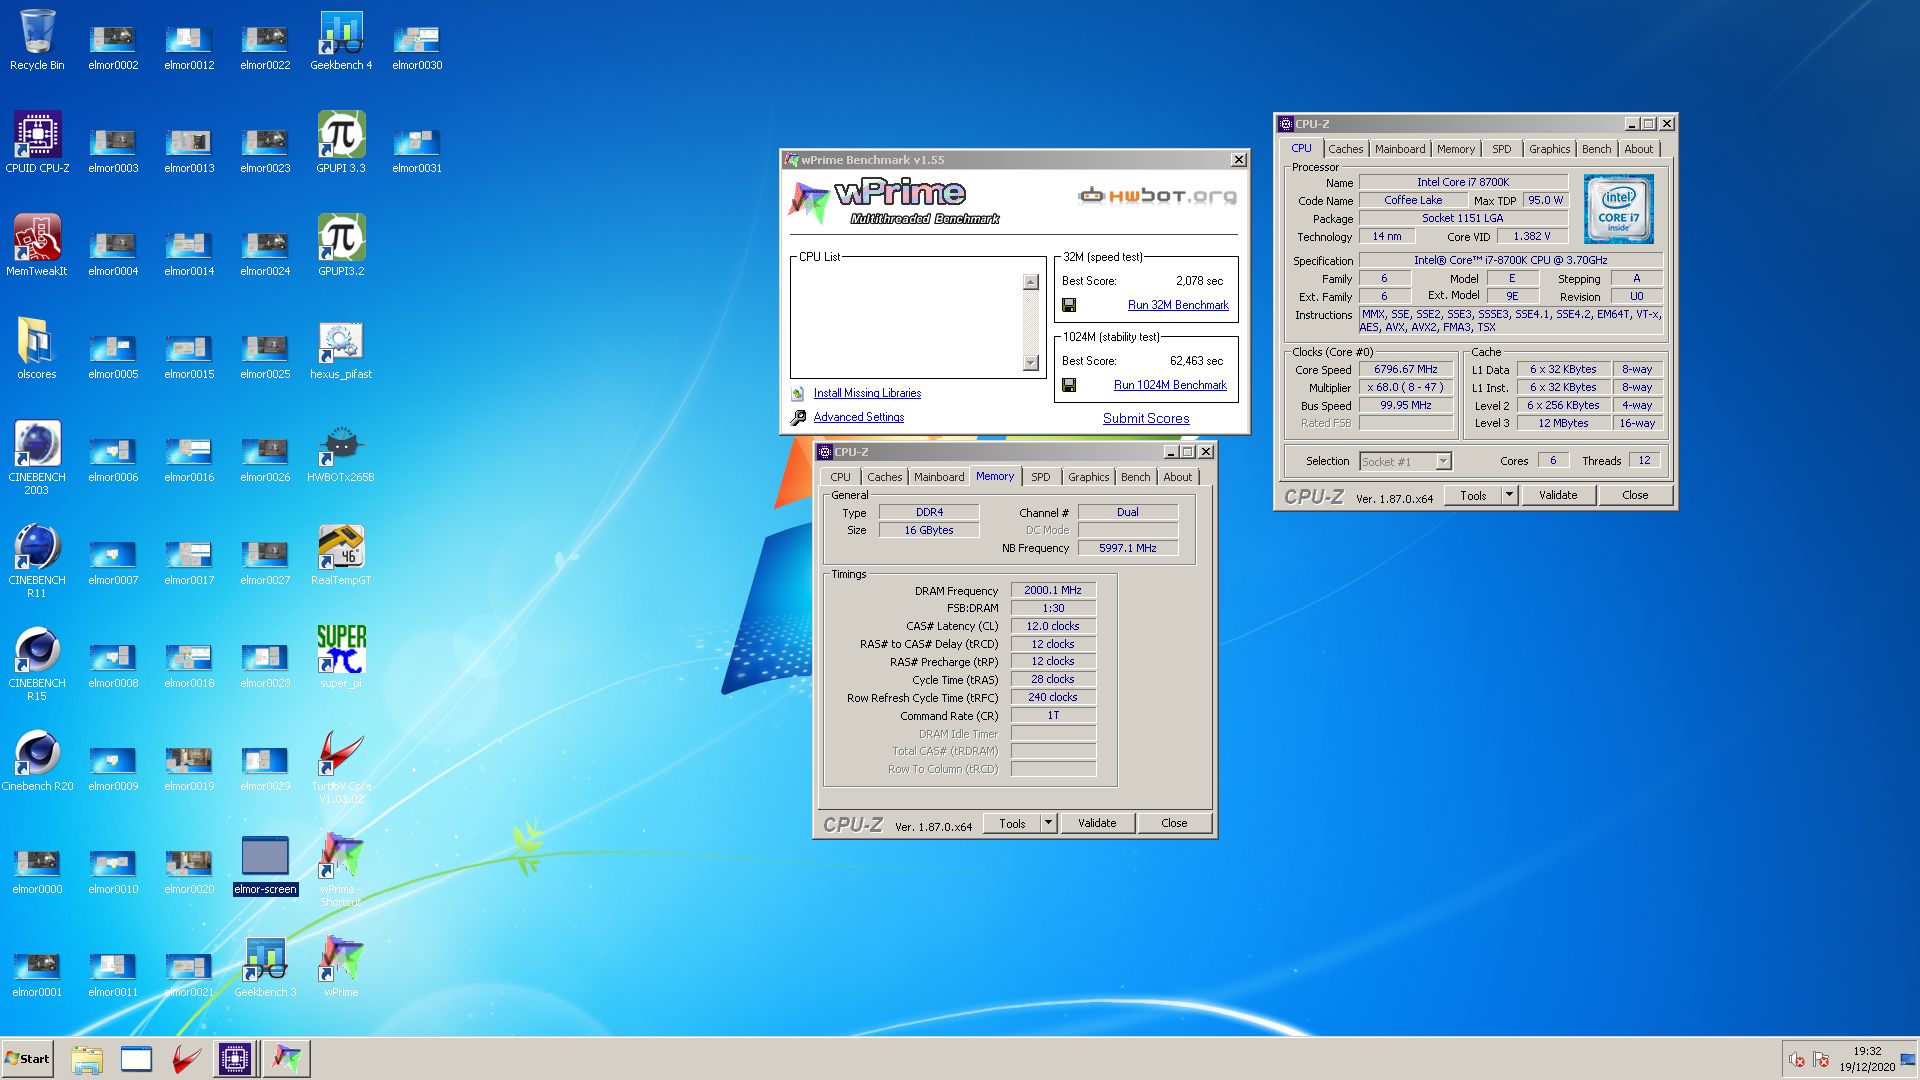Click DRAM Frequency value 2000.1 MHz
The image size is (1920, 1080).
[x=1053, y=590]
